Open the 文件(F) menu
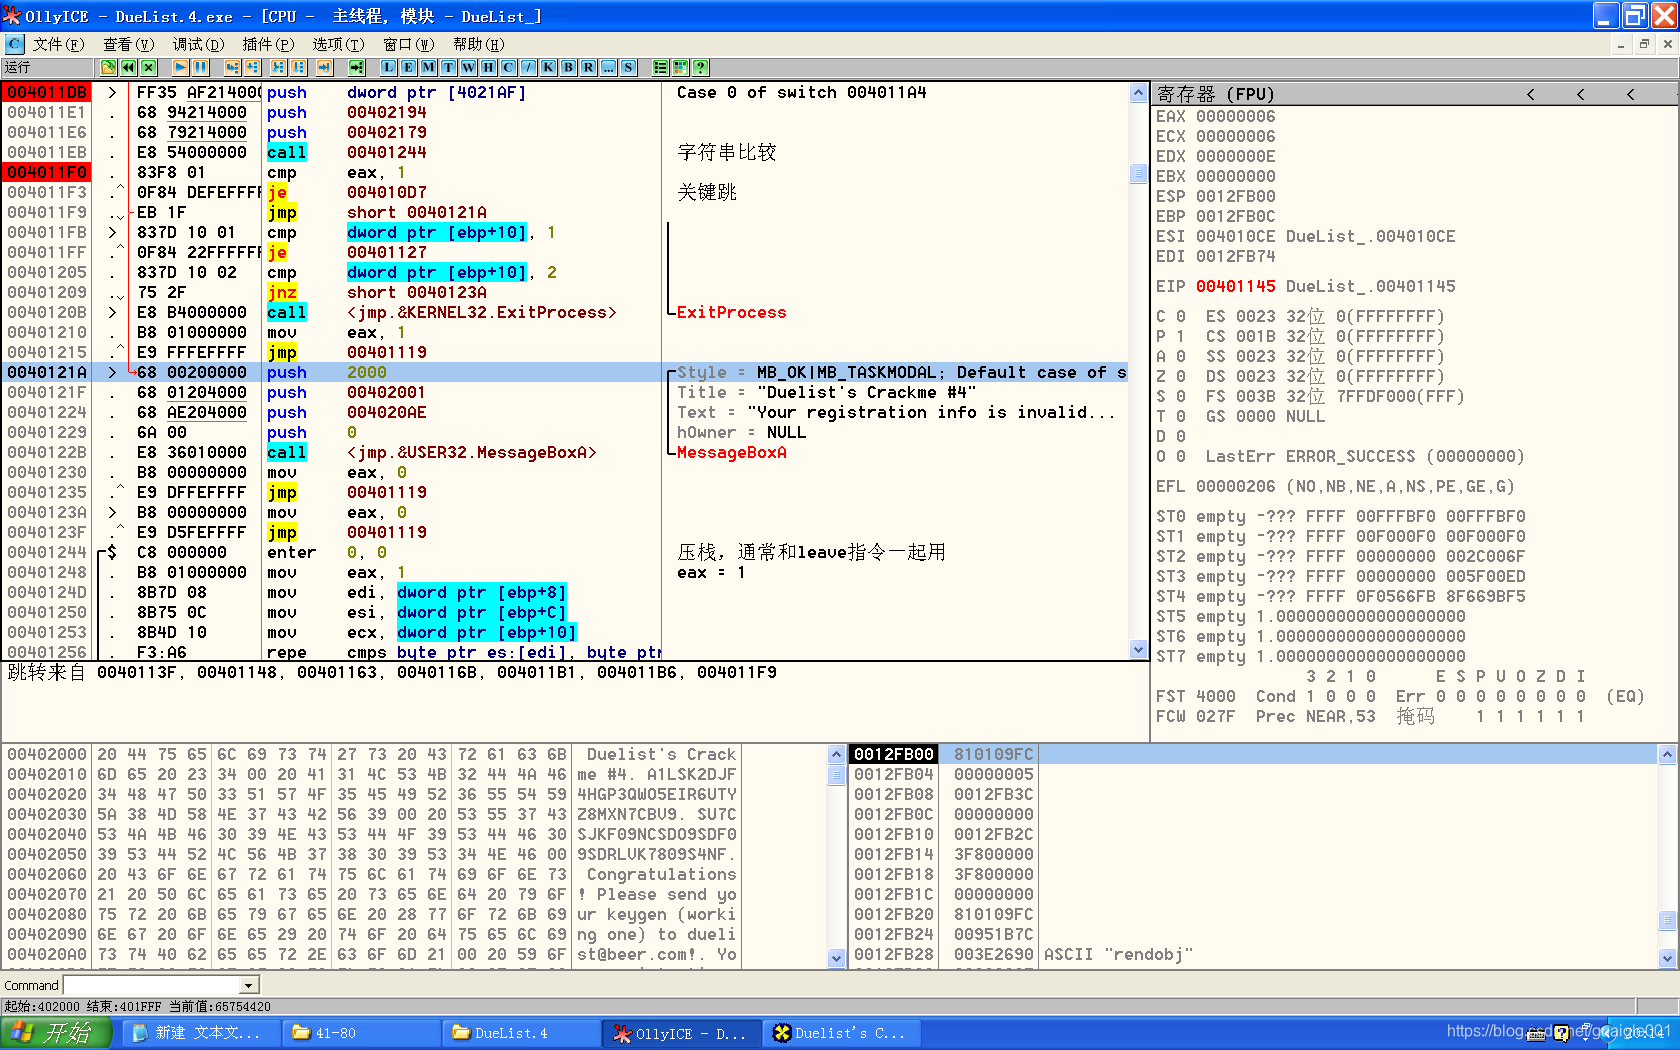 [58, 44]
